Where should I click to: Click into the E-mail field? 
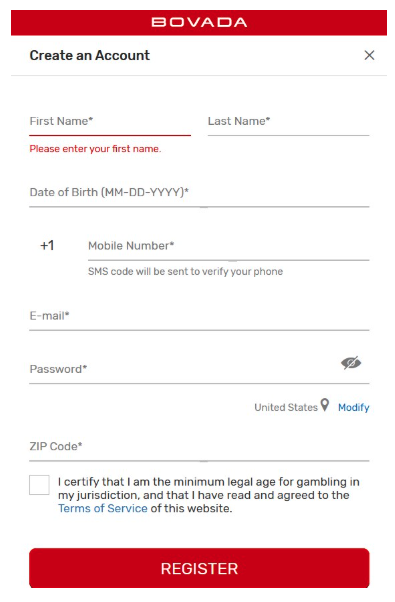coord(199,317)
